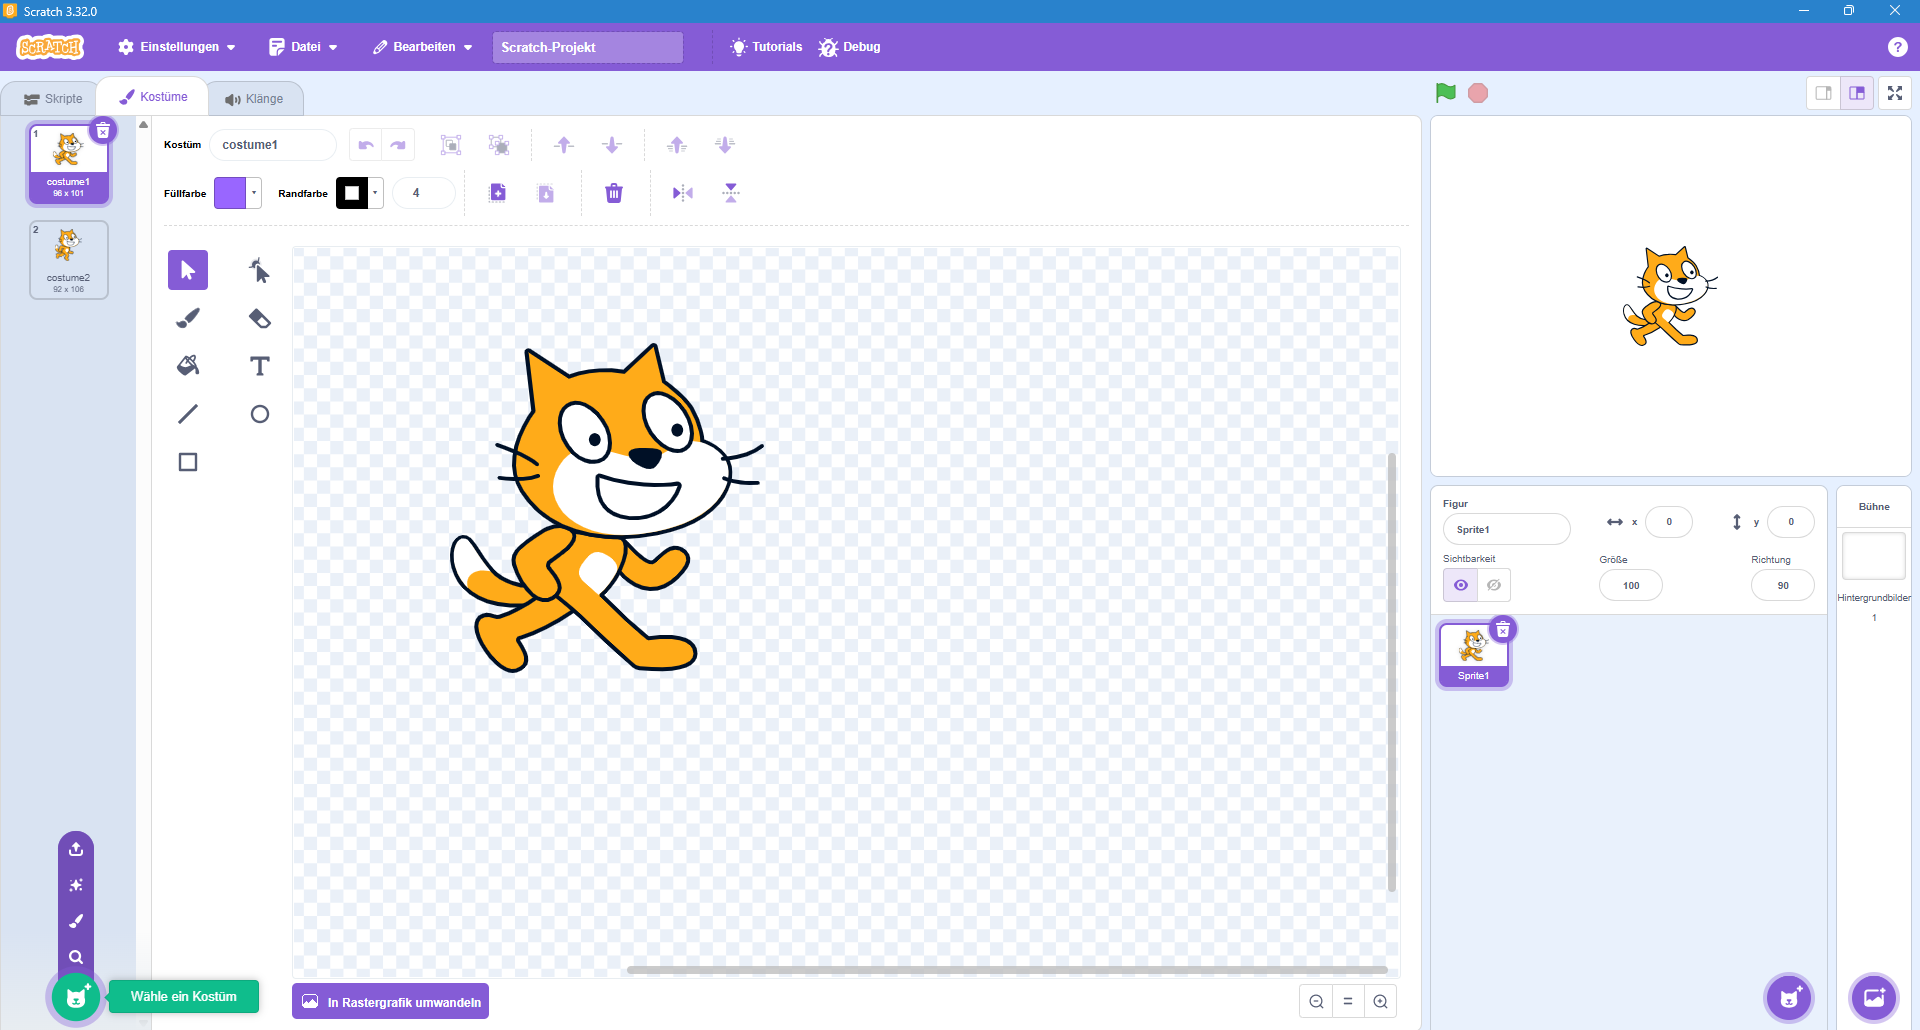Switch to Klänge tab
Screen dimensions: 1920x1030
pos(254,99)
